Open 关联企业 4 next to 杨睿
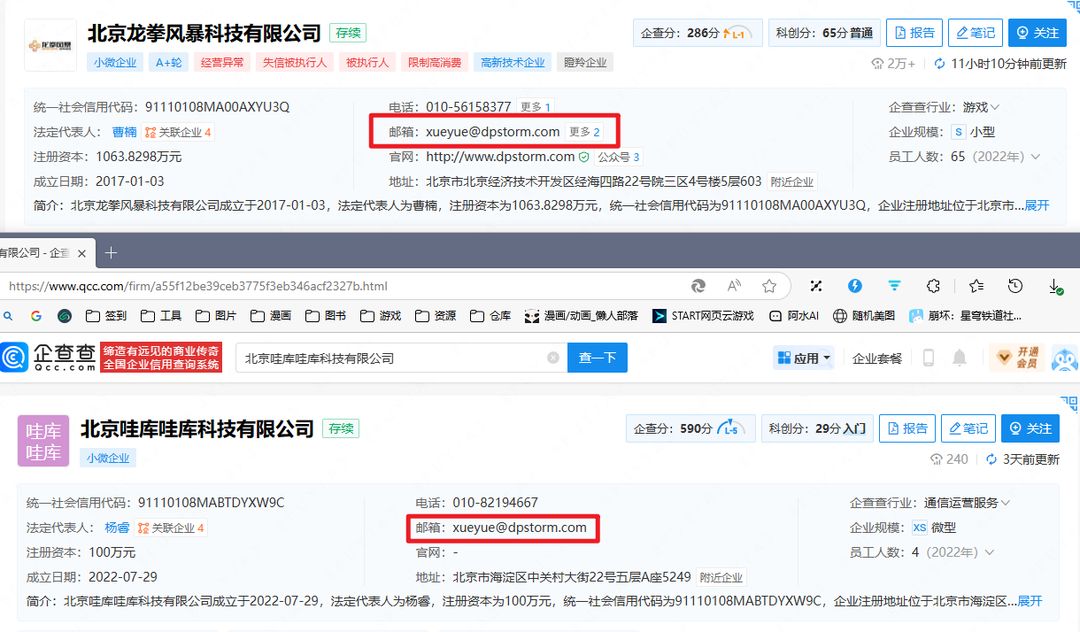The width and height of the screenshot is (1080, 632). pyautogui.click(x=171, y=528)
